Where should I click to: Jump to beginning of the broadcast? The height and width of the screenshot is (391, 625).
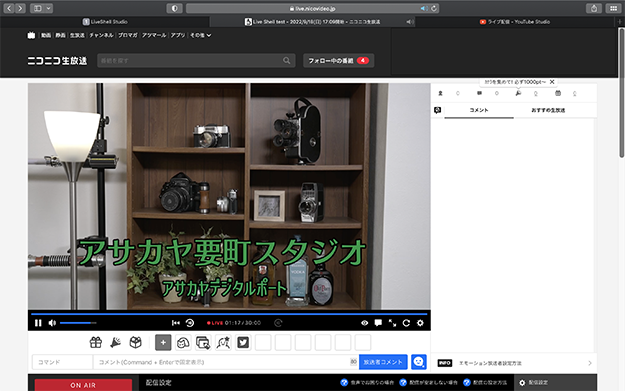[175, 323]
